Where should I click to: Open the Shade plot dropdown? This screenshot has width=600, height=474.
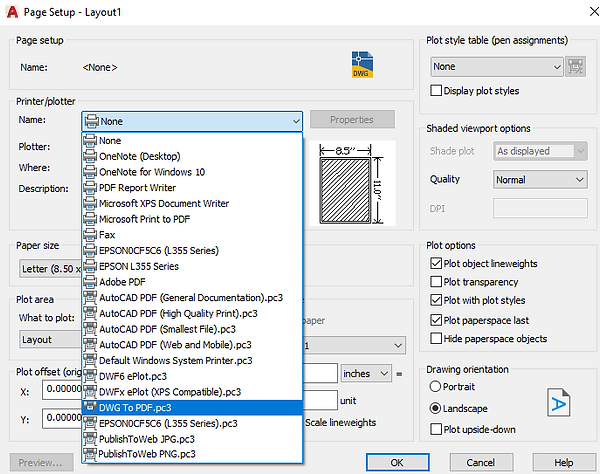point(540,151)
